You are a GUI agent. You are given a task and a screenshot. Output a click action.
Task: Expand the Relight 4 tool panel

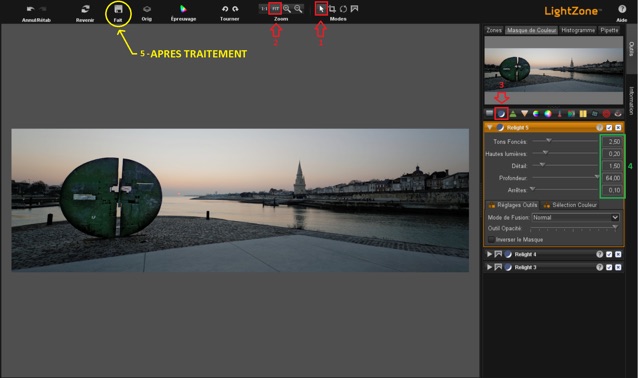point(489,254)
